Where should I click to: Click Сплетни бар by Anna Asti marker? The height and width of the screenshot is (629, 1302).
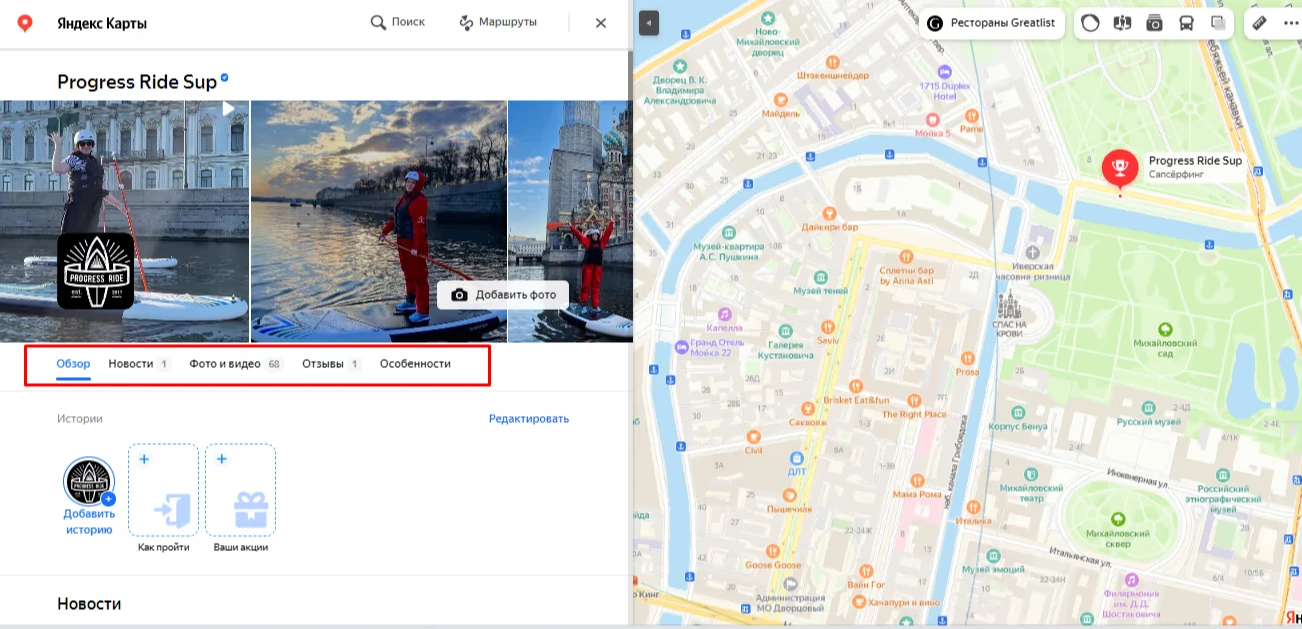tap(905, 256)
